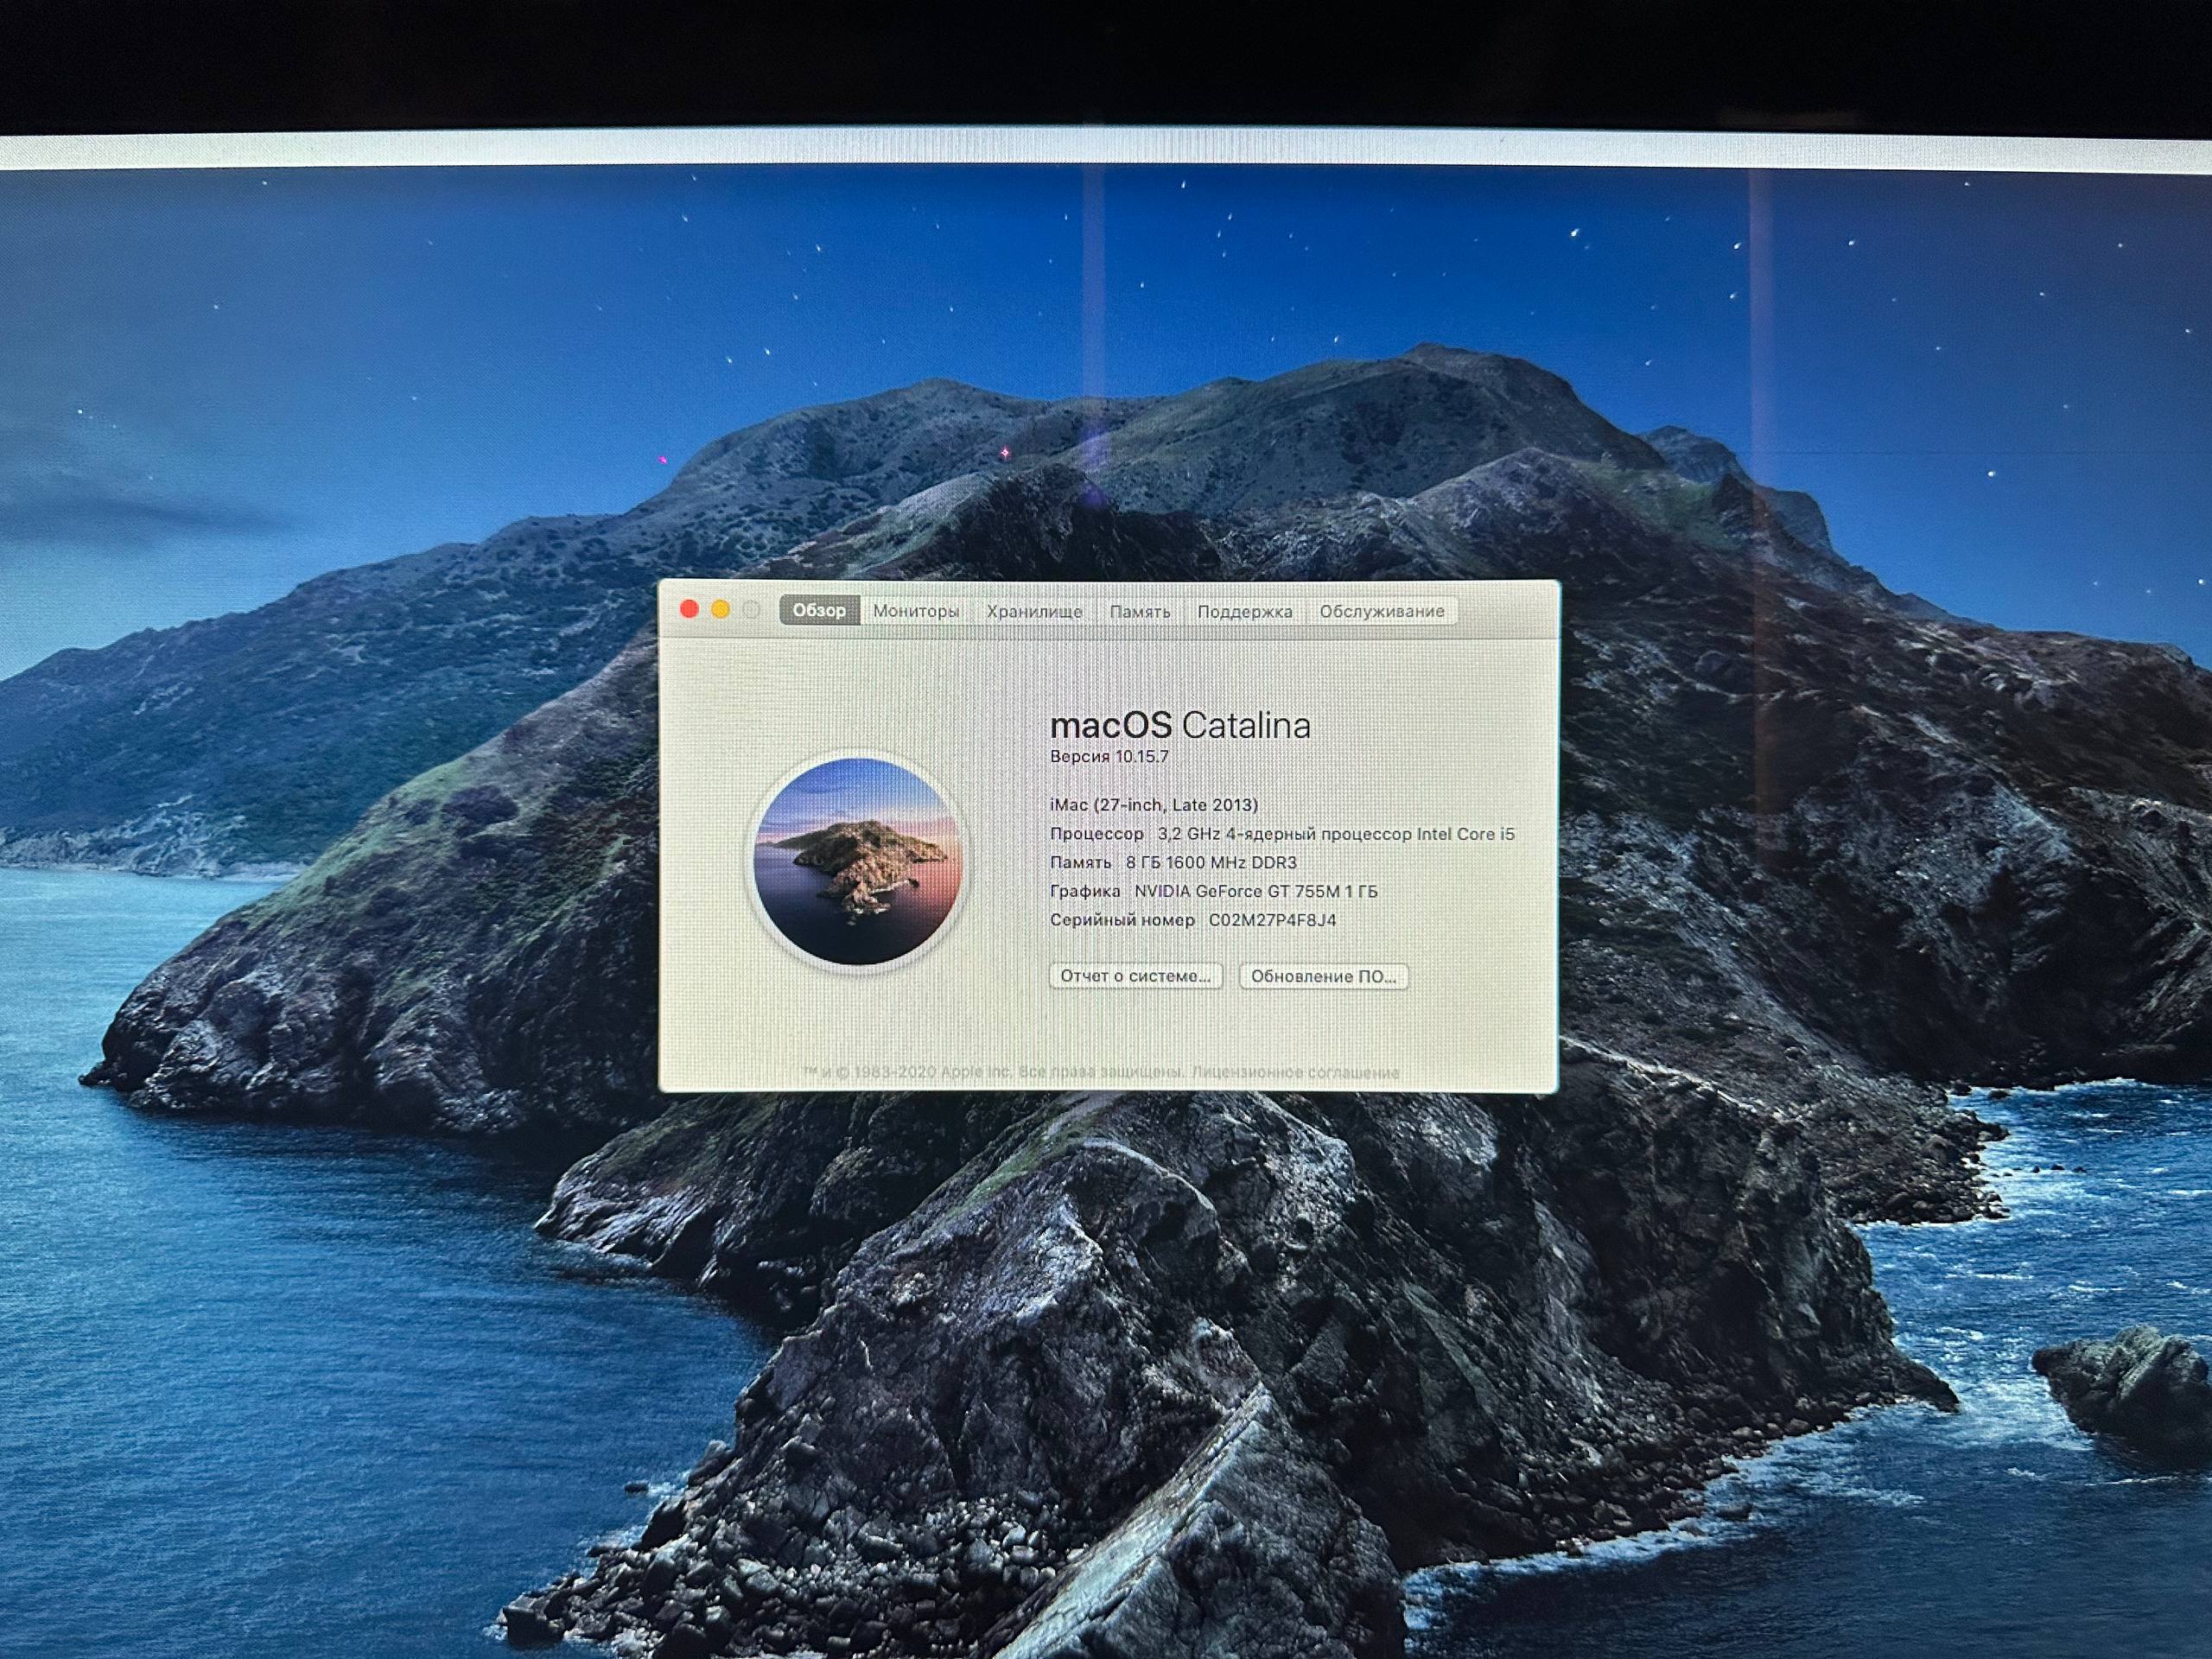Switch to the Обзор tab
Image resolution: width=2212 pixels, height=1659 pixels.
pos(819,610)
